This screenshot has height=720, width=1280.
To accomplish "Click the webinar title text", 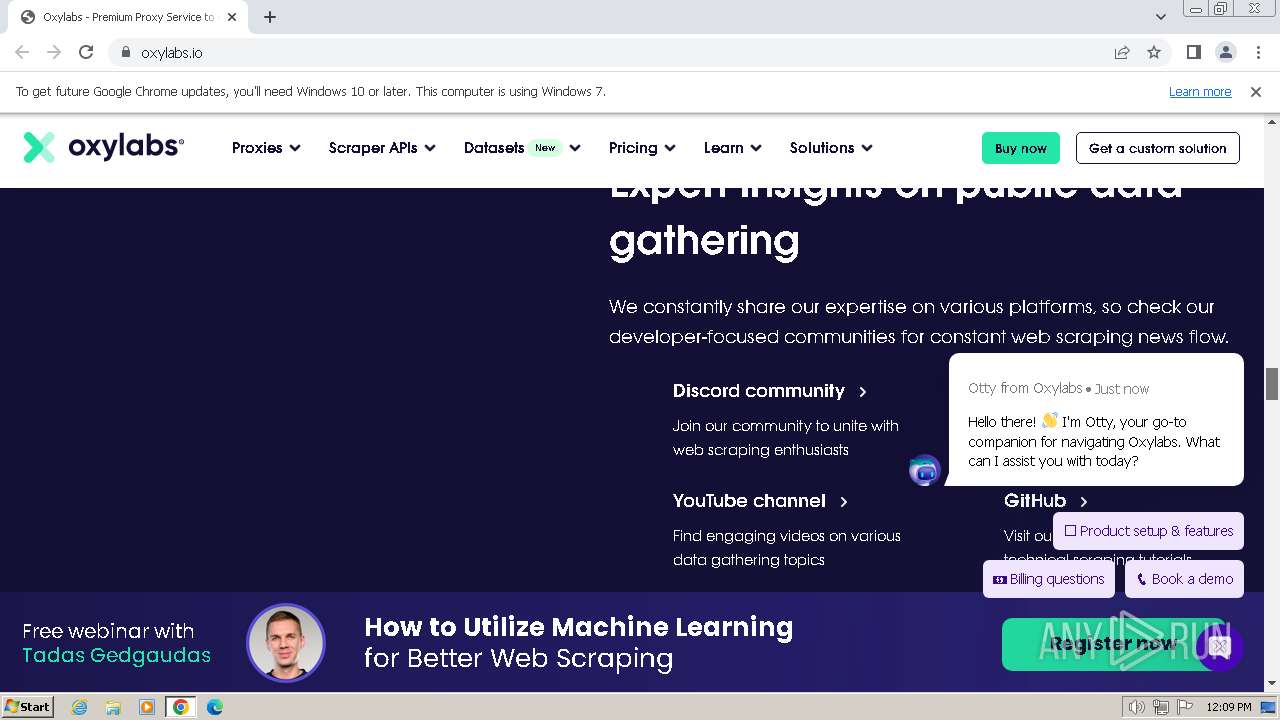I will pyautogui.click(x=578, y=642).
